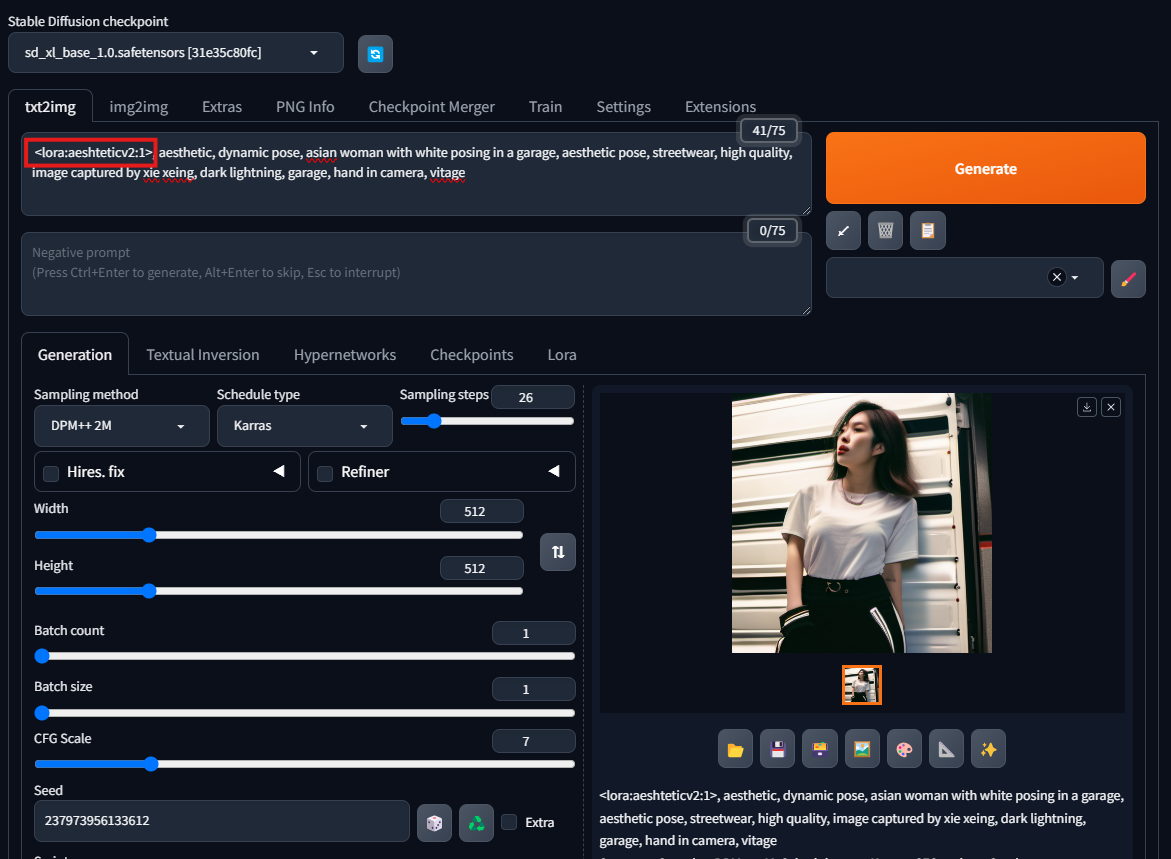Upscale image using sparkle icon
Image resolution: width=1171 pixels, height=859 pixels.
989,749
